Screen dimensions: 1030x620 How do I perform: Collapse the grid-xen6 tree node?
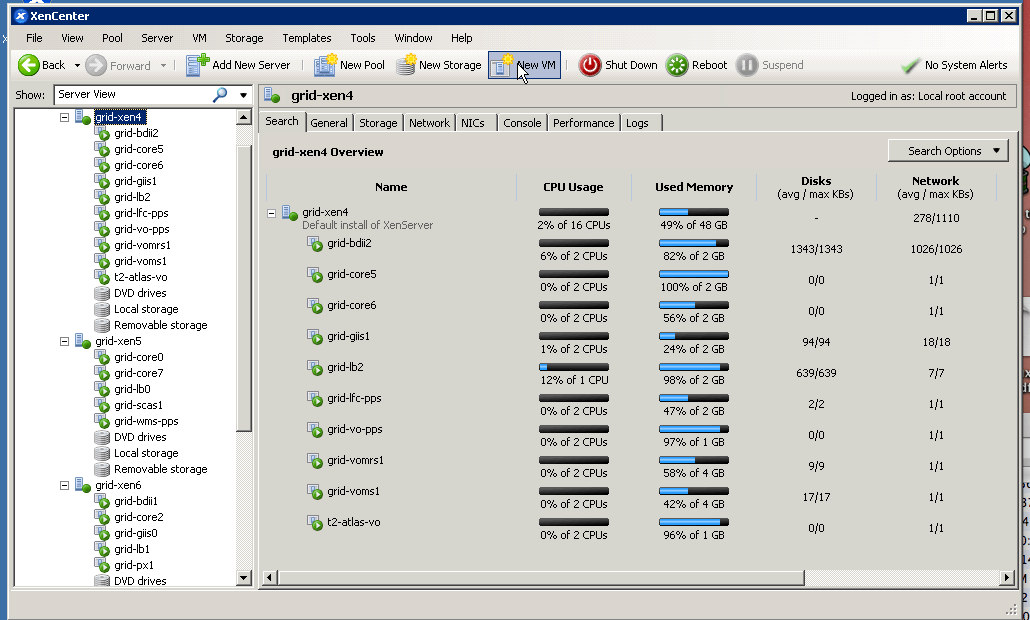pyautogui.click(x=64, y=485)
